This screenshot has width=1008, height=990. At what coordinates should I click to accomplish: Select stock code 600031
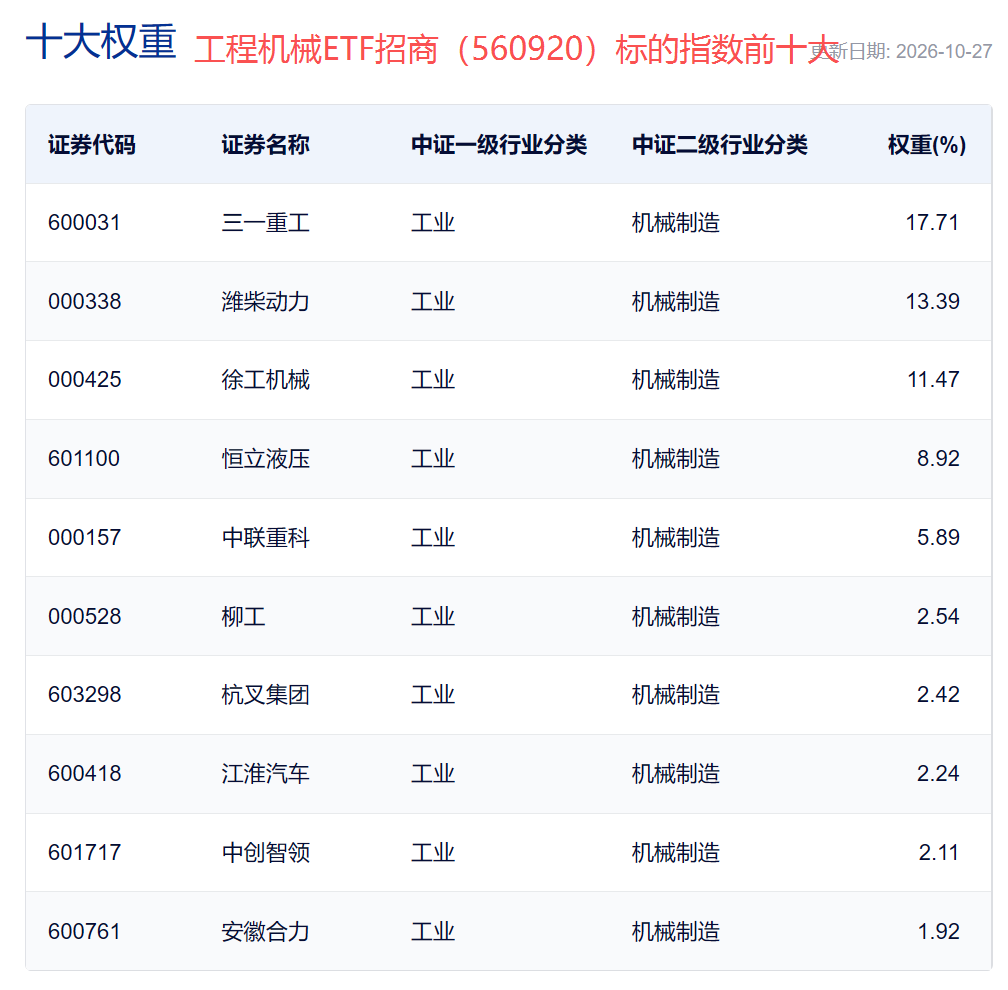tap(84, 222)
